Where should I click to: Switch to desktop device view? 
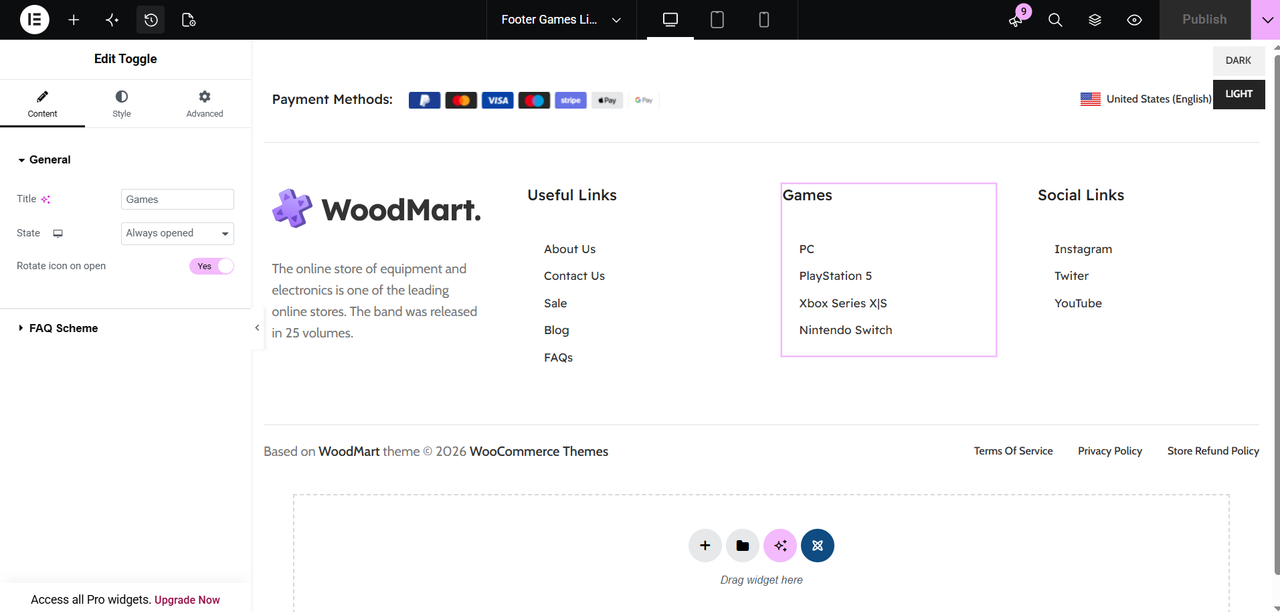[670, 20]
